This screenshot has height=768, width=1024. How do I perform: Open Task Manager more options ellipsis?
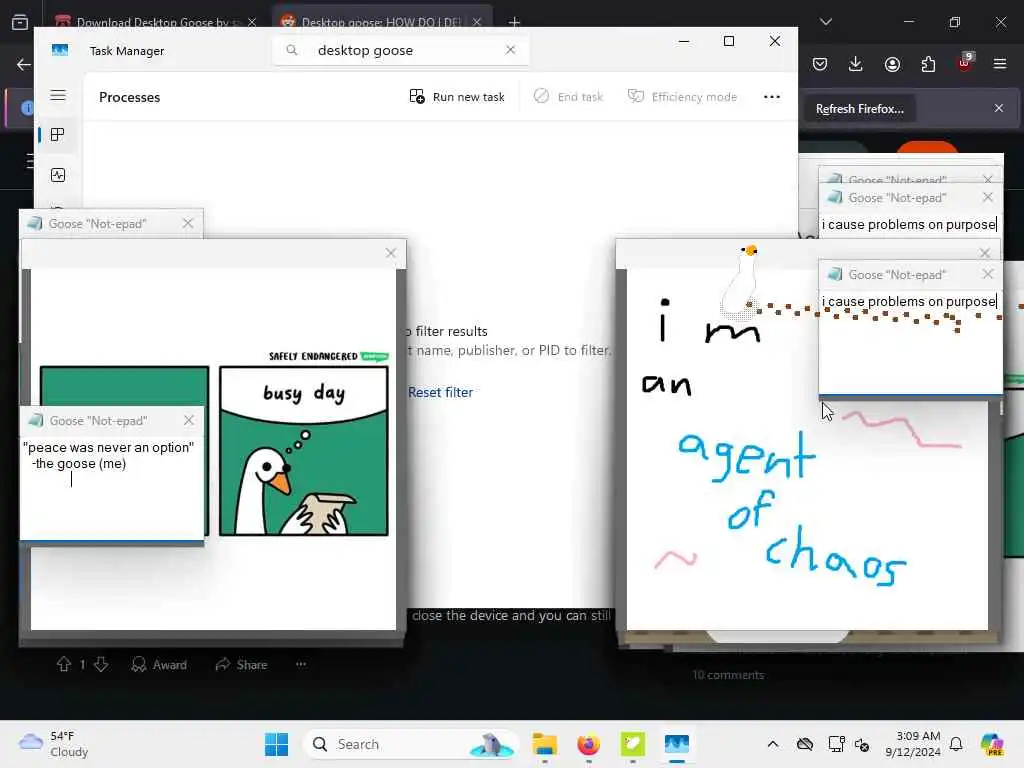772,97
